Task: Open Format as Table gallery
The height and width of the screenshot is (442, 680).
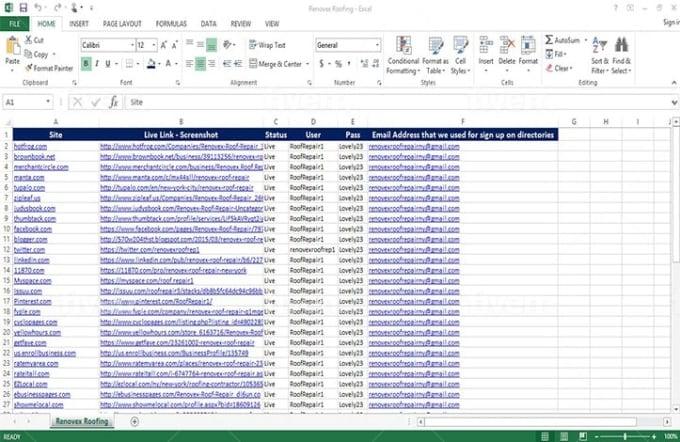Action: pyautogui.click(x=435, y=55)
